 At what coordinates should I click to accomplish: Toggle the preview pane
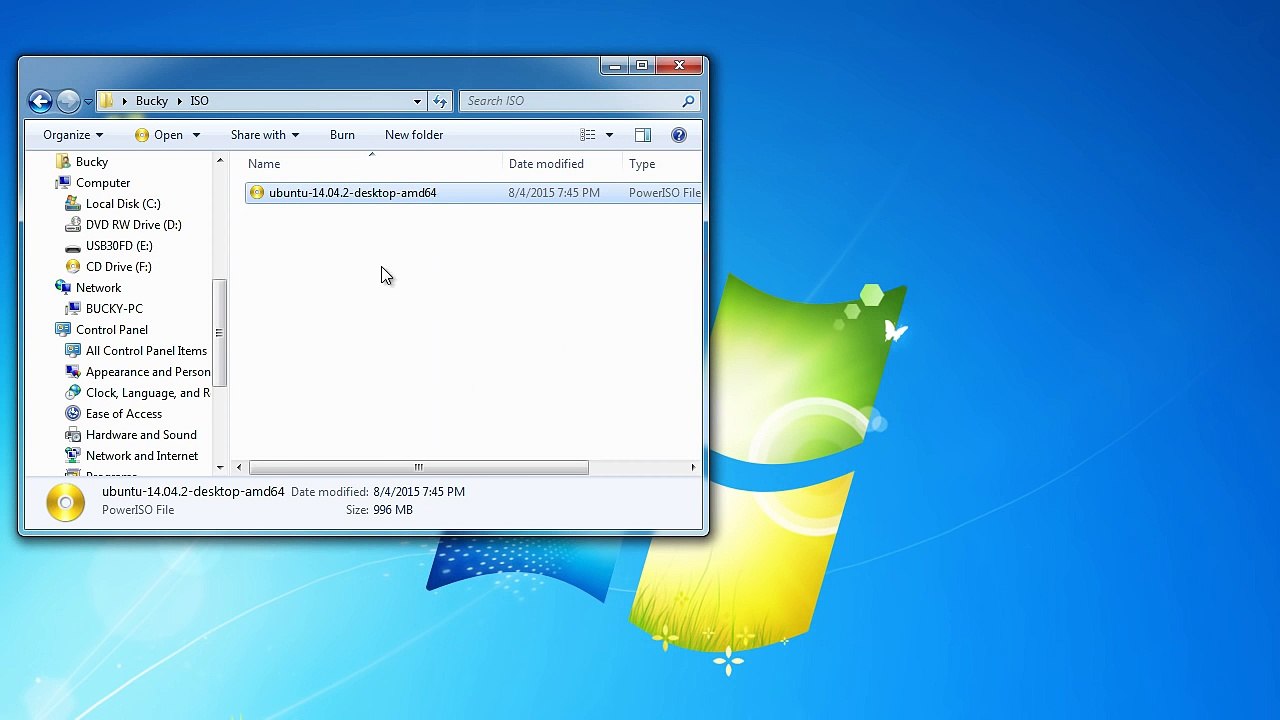[x=643, y=135]
